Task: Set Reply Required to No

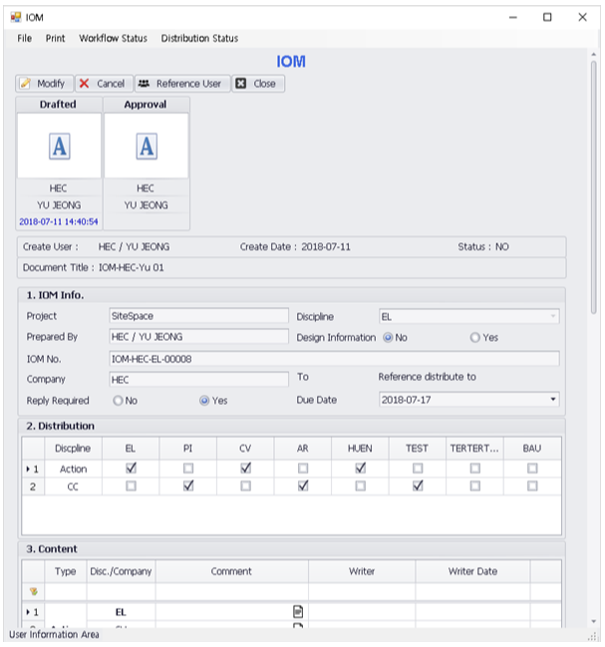Action: [x=118, y=400]
